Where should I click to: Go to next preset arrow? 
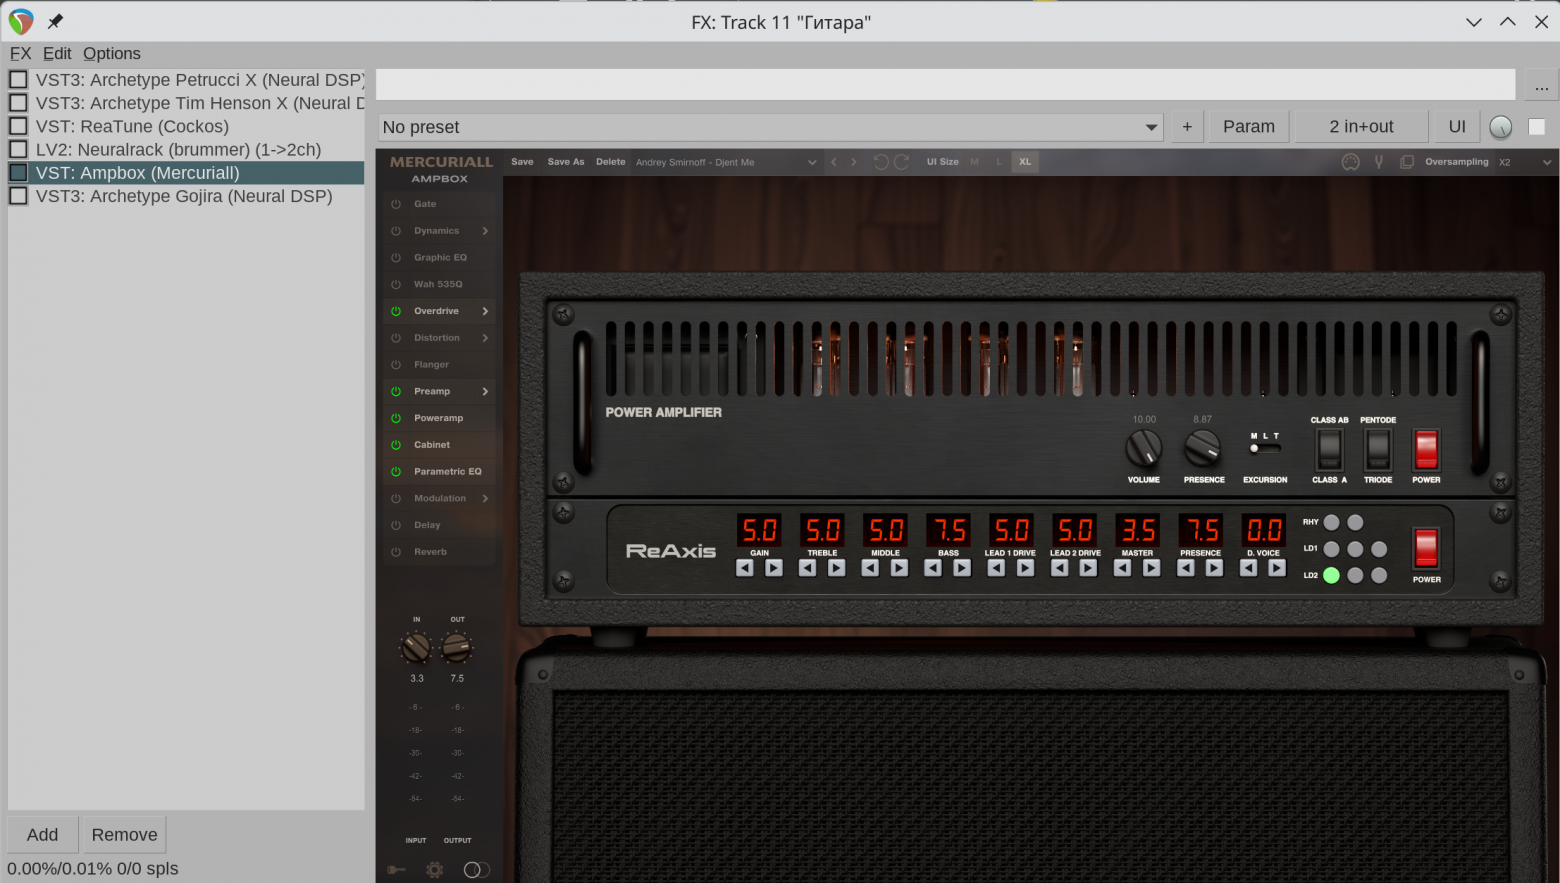[854, 162]
